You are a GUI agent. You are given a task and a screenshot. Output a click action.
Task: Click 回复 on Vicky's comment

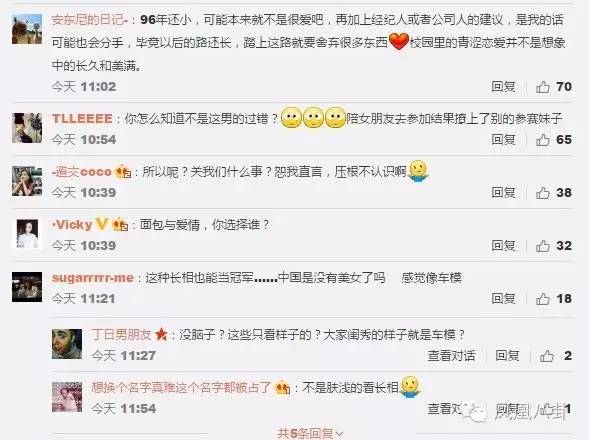(x=503, y=246)
